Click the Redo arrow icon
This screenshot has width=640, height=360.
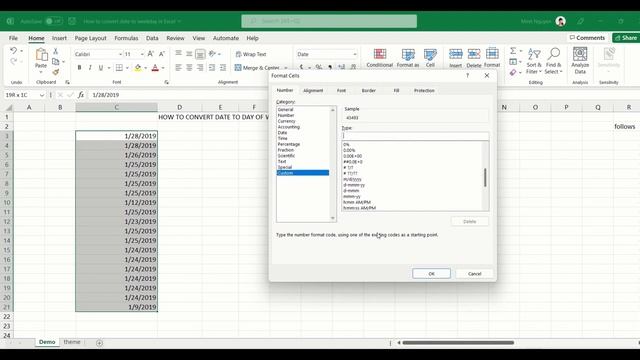(13, 61)
